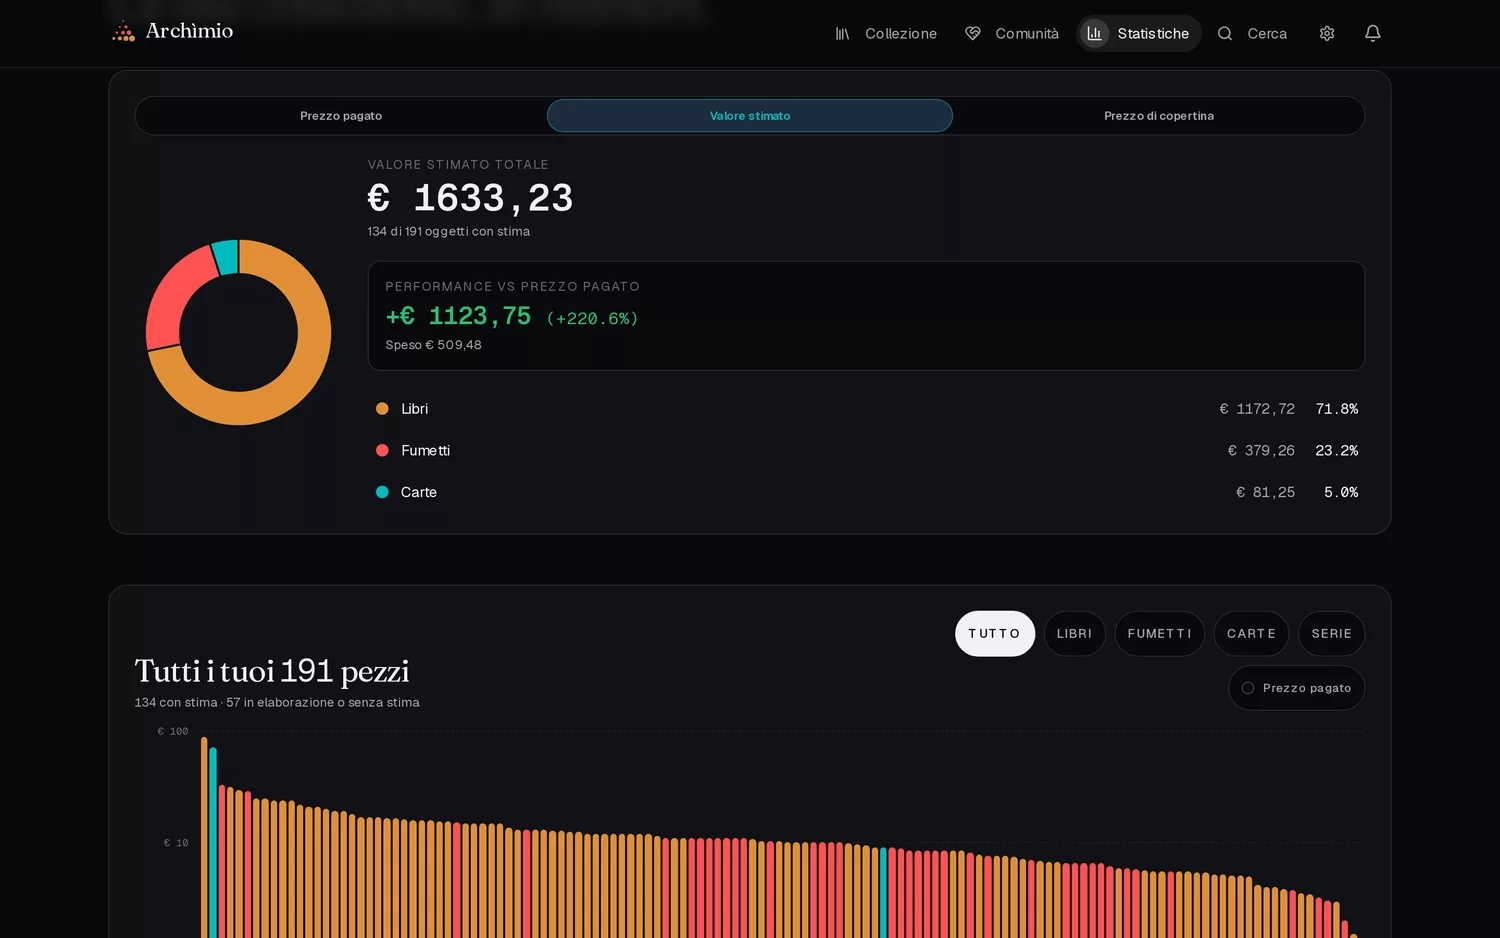Click the € 10 axis label
The width and height of the screenshot is (1500, 938).
pyautogui.click(x=176, y=843)
